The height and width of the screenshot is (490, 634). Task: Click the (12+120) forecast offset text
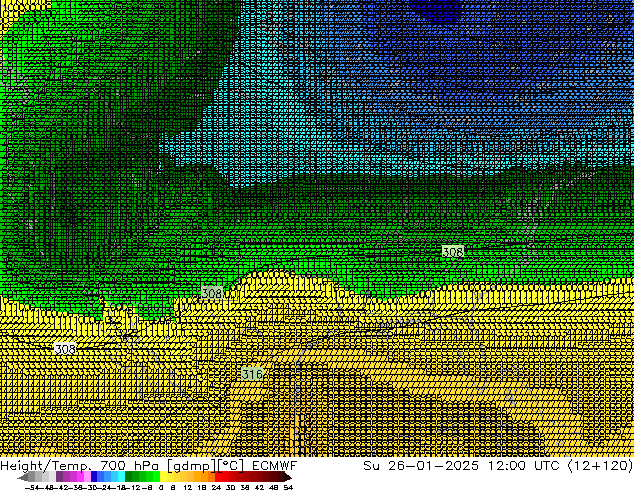600,466
